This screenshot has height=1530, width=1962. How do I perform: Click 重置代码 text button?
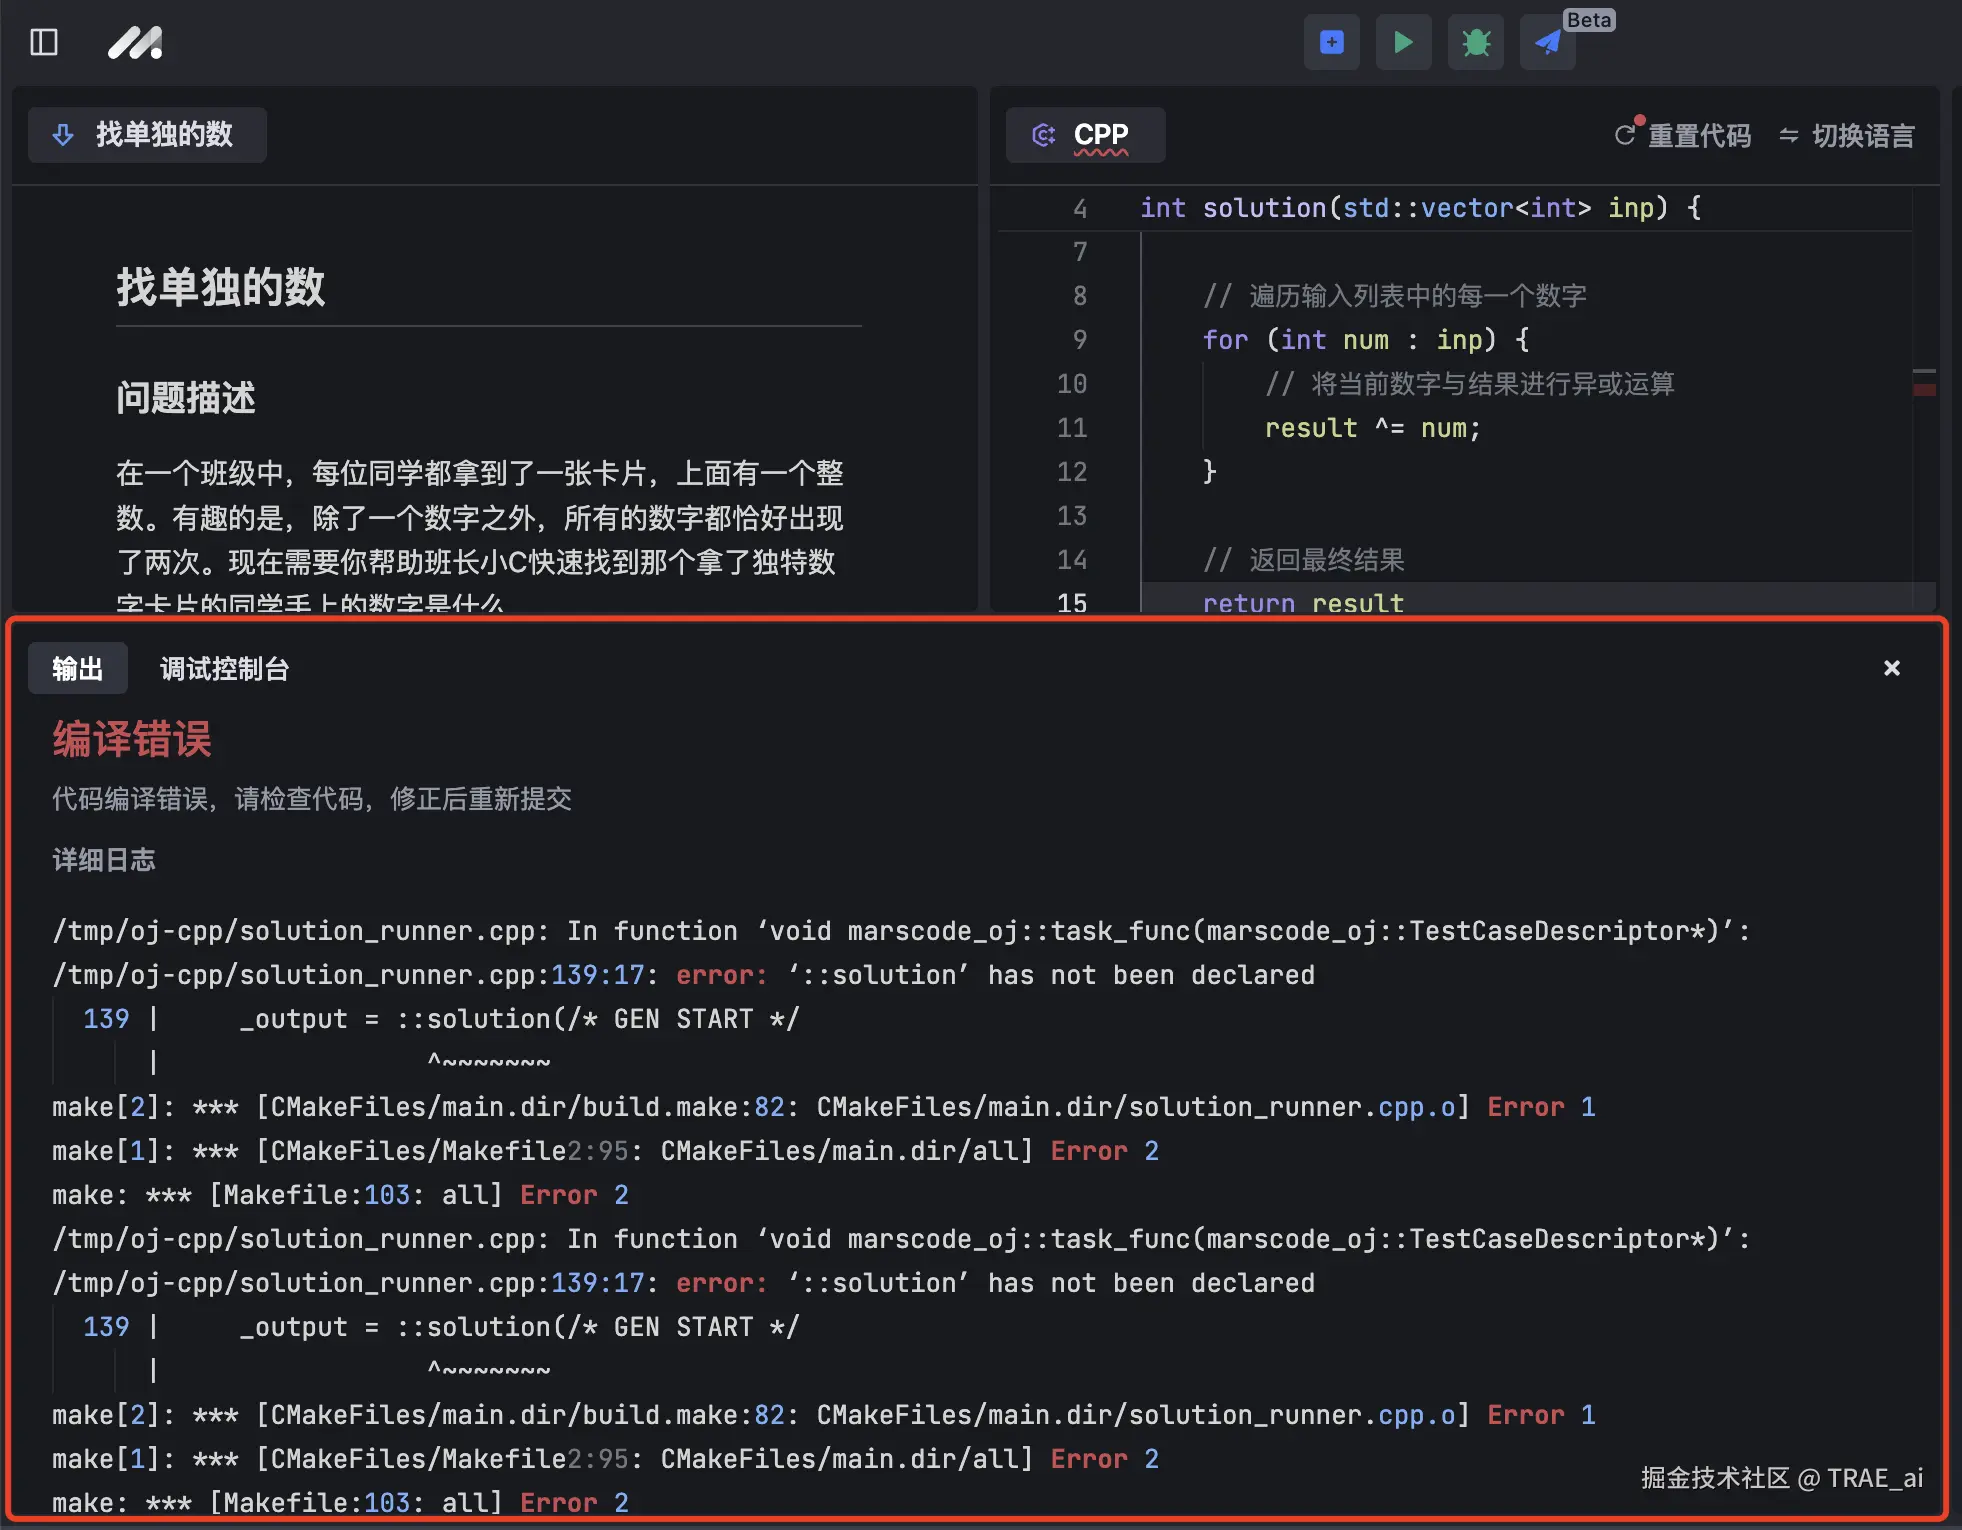1699,135
